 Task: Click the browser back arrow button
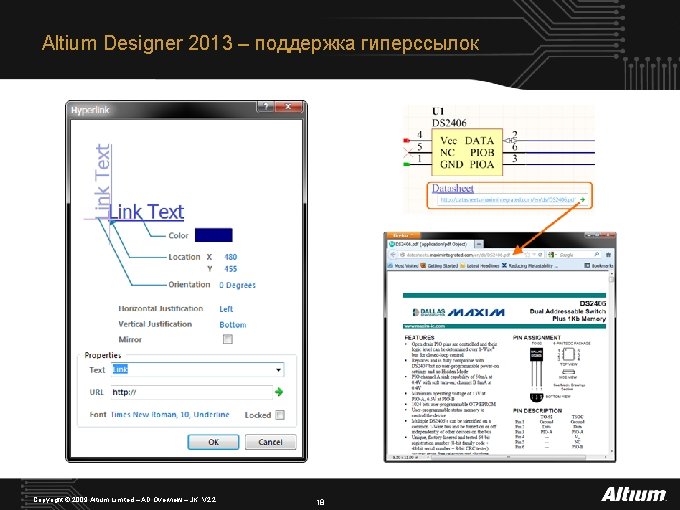coord(393,255)
